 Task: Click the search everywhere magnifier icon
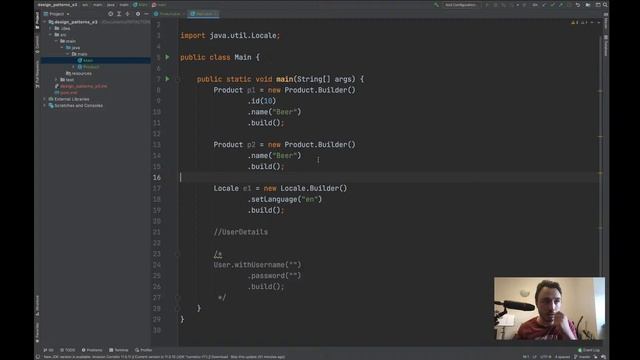point(605,5)
